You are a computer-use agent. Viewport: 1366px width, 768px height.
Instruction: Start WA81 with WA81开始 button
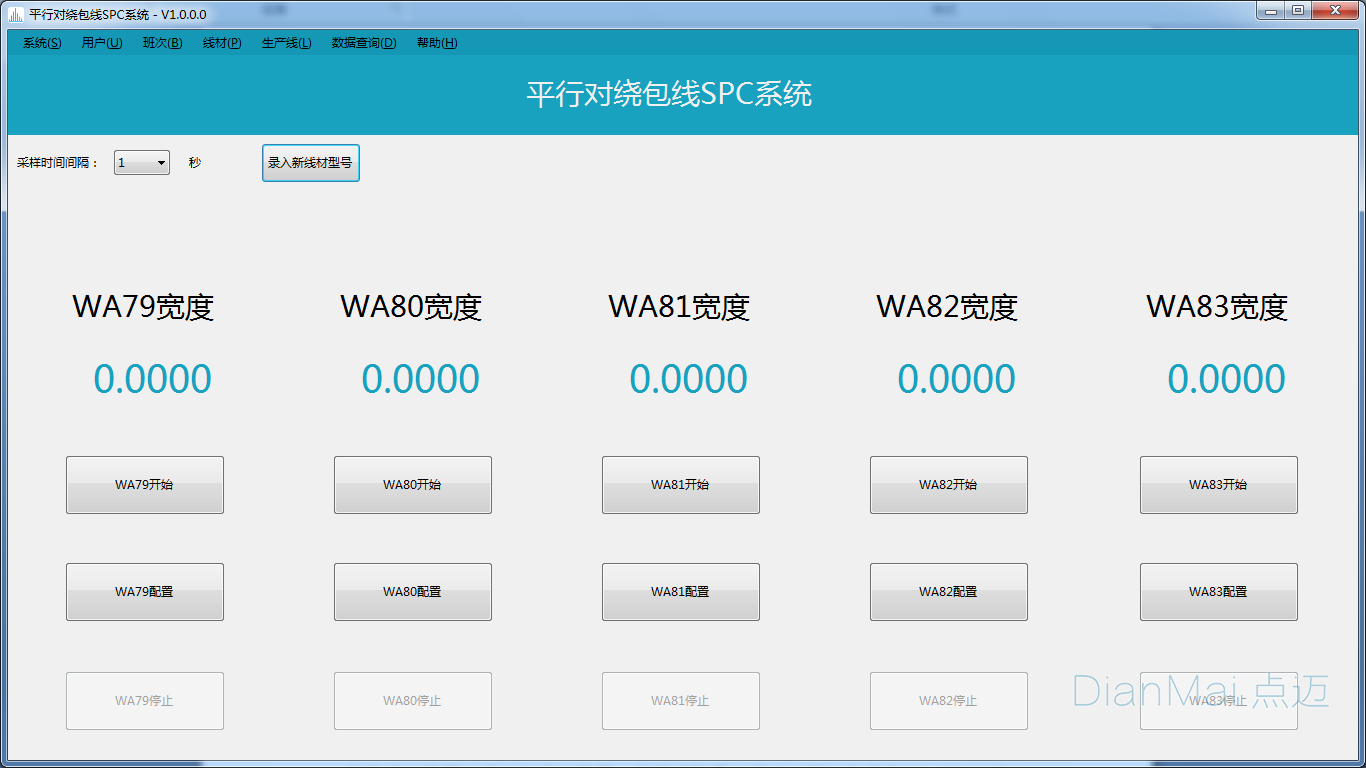(x=681, y=485)
